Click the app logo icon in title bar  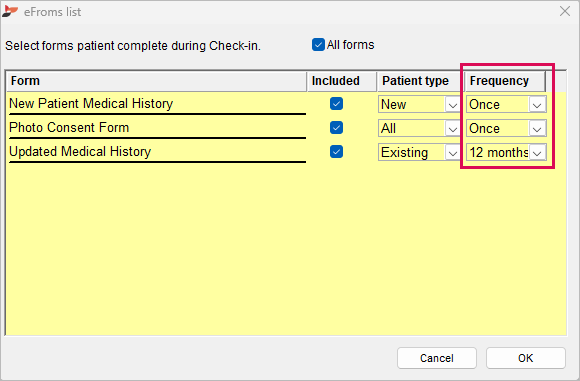tap(10, 11)
